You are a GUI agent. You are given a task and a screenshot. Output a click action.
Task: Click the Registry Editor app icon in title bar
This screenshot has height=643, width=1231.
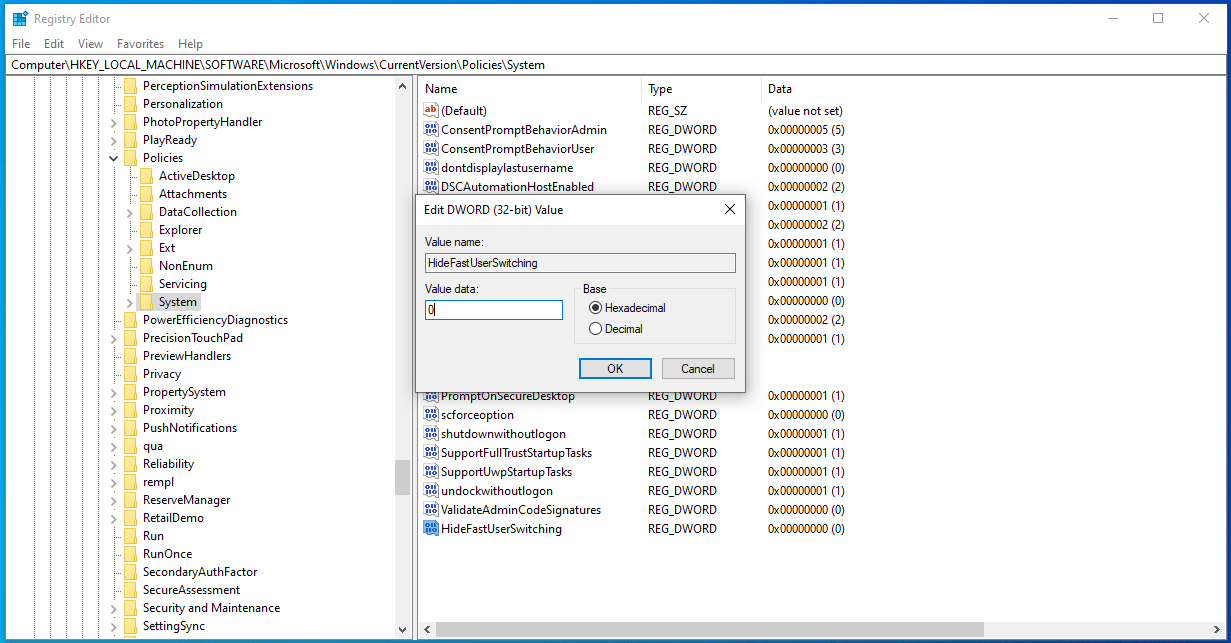[x=20, y=18]
